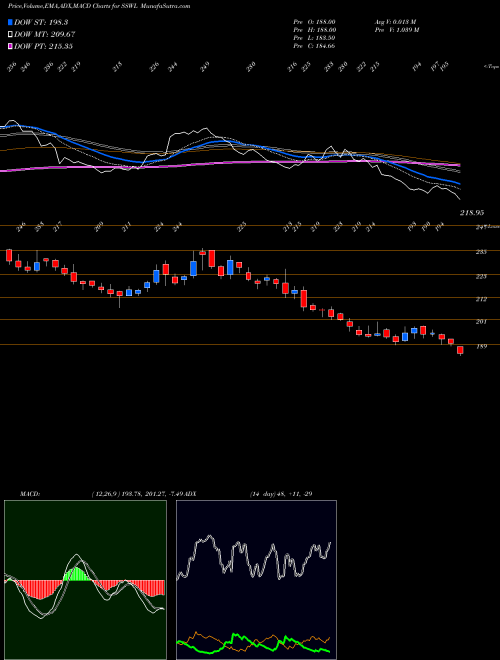Click the 'Pre L: 183.50' value
The width and height of the screenshot is (500, 660).
pyautogui.click(x=314, y=38)
